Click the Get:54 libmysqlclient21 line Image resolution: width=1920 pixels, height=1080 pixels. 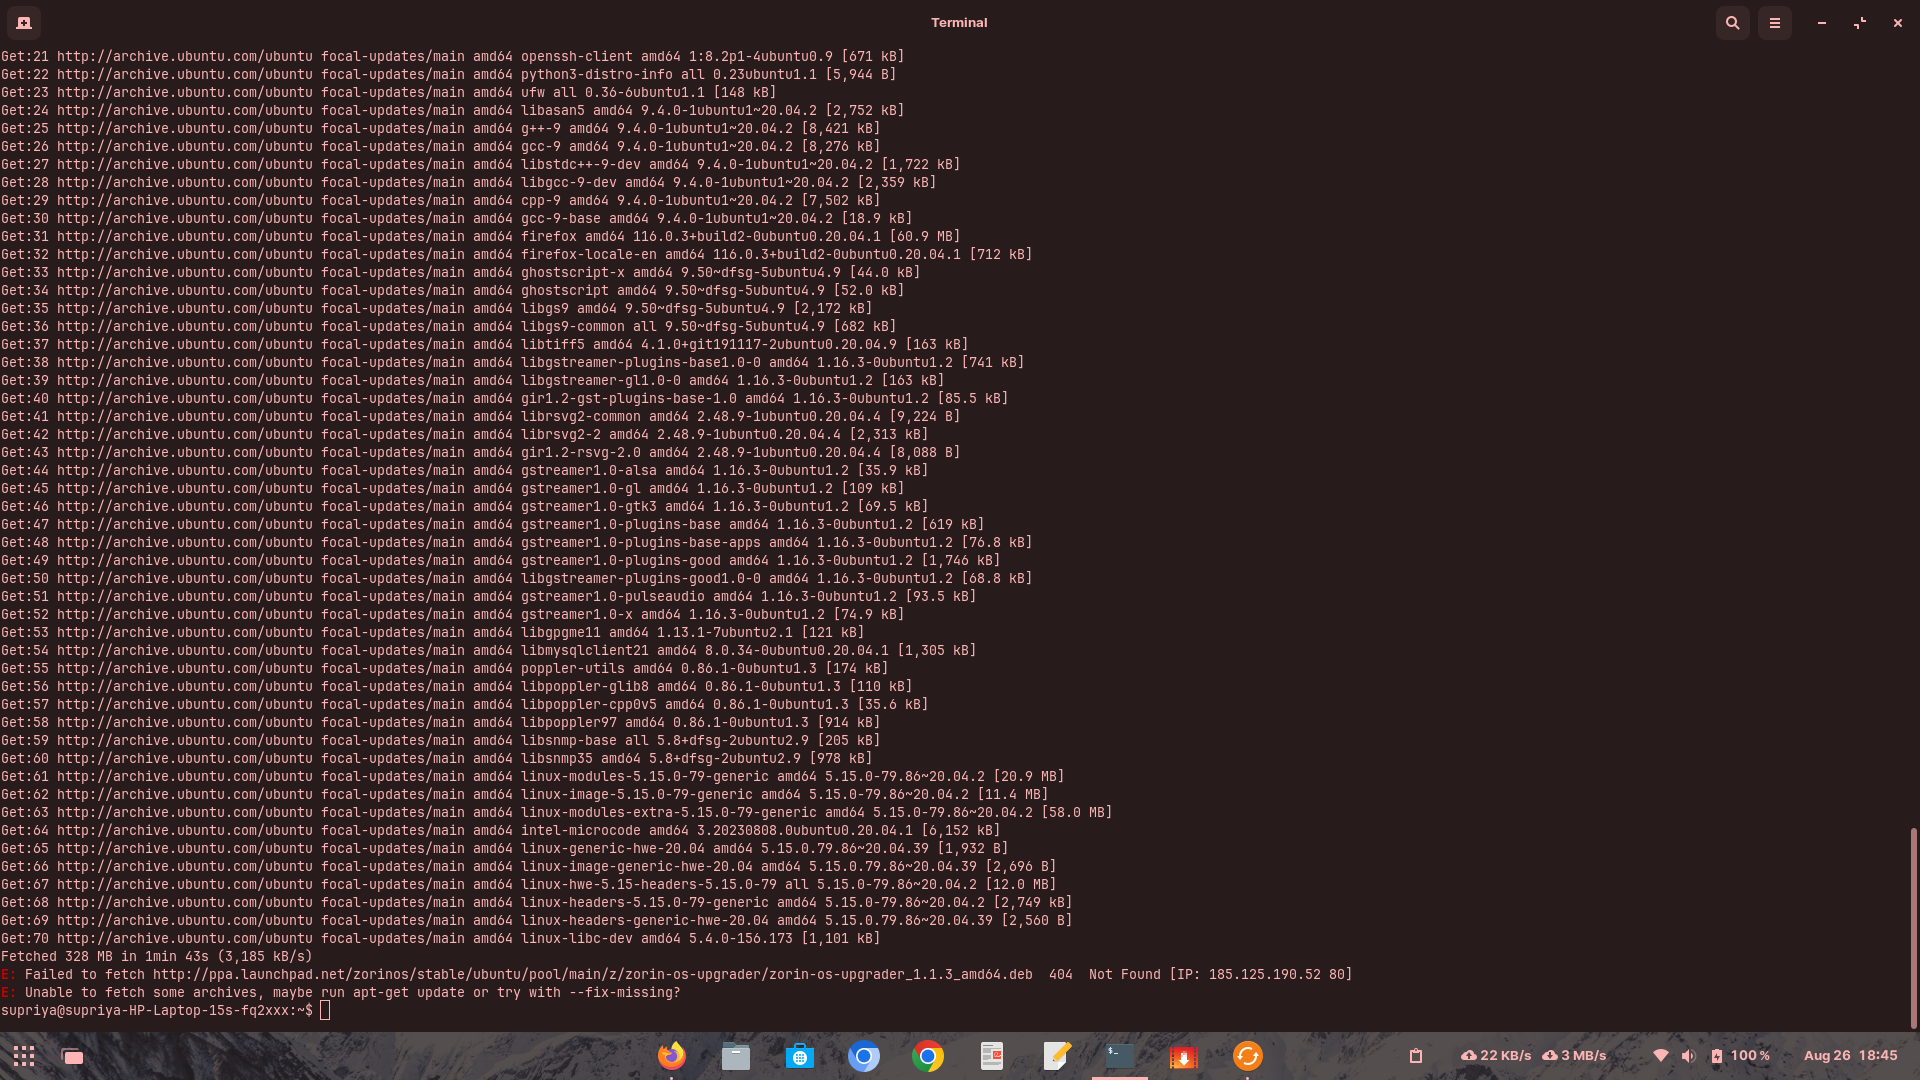(x=488, y=651)
